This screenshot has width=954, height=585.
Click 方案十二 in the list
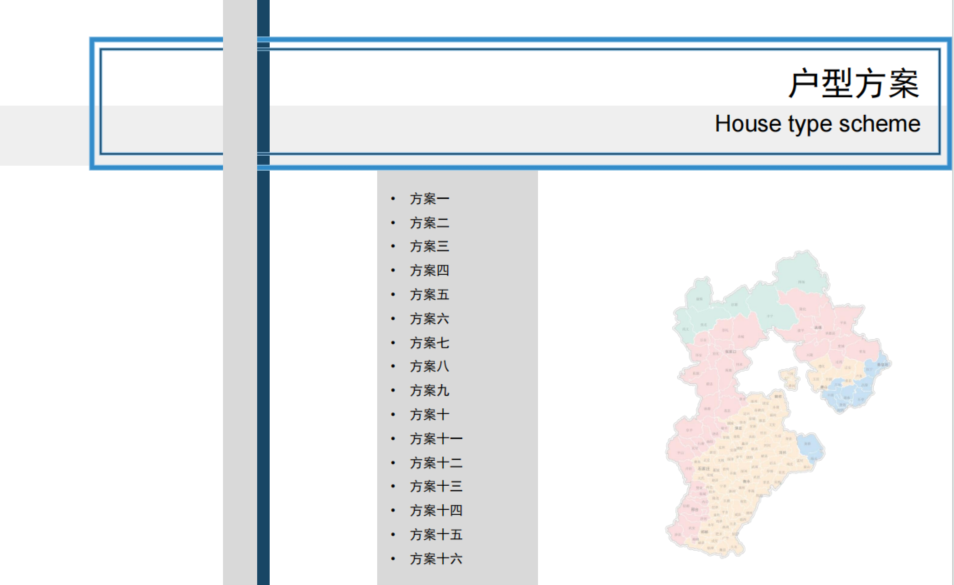click(436, 463)
